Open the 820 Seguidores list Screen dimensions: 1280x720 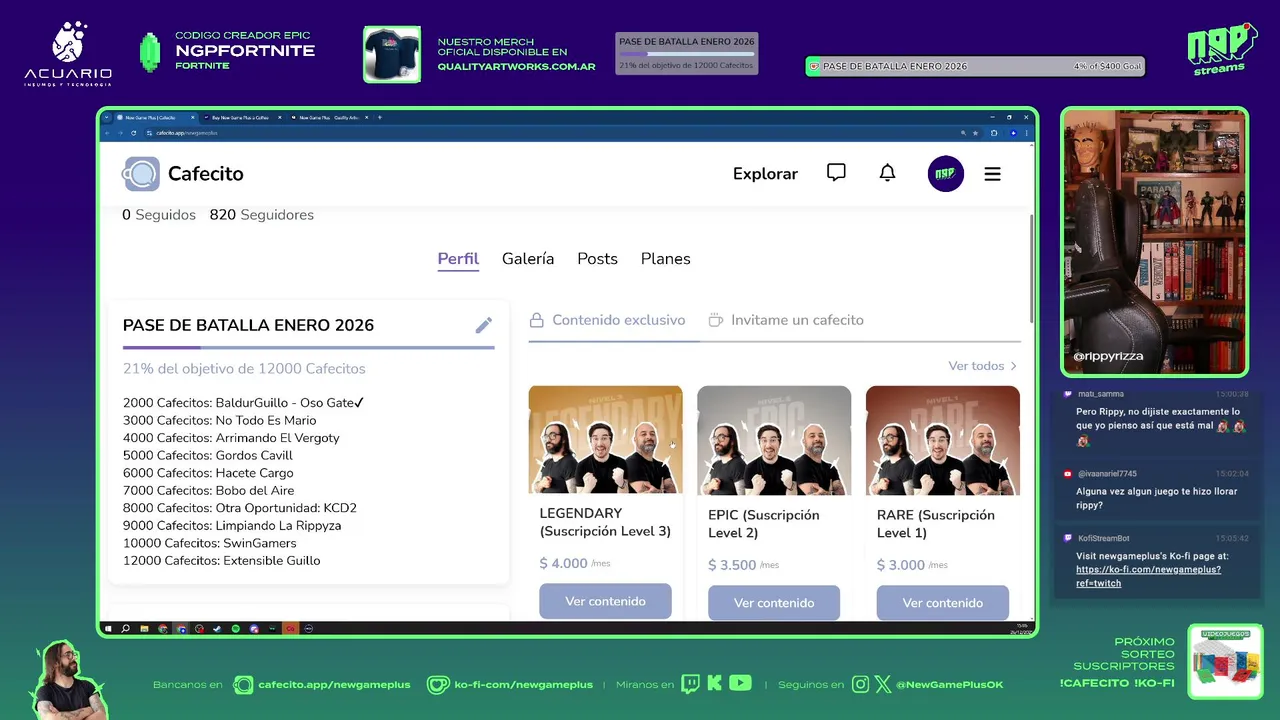tap(262, 215)
